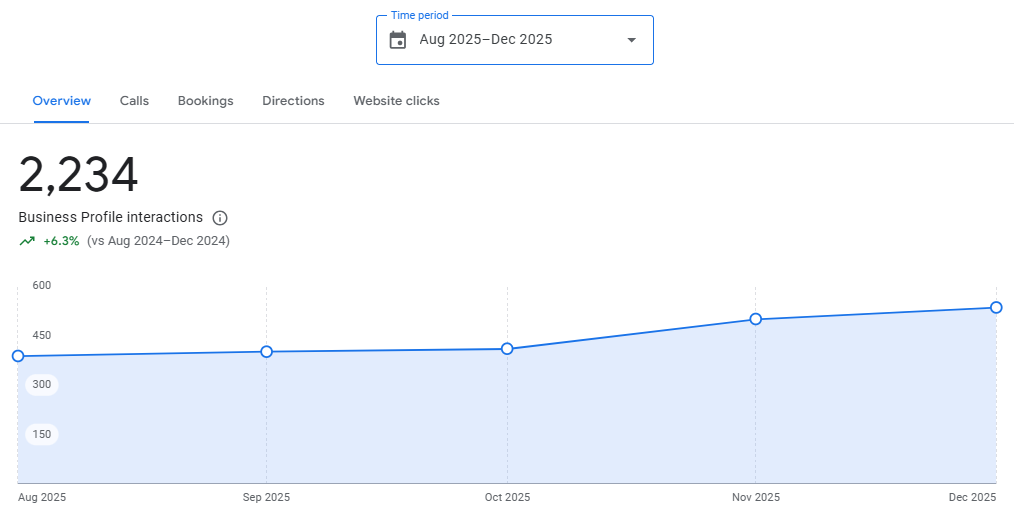Select the Overview tab
Viewport: 1014px width, 519px height.
[61, 101]
